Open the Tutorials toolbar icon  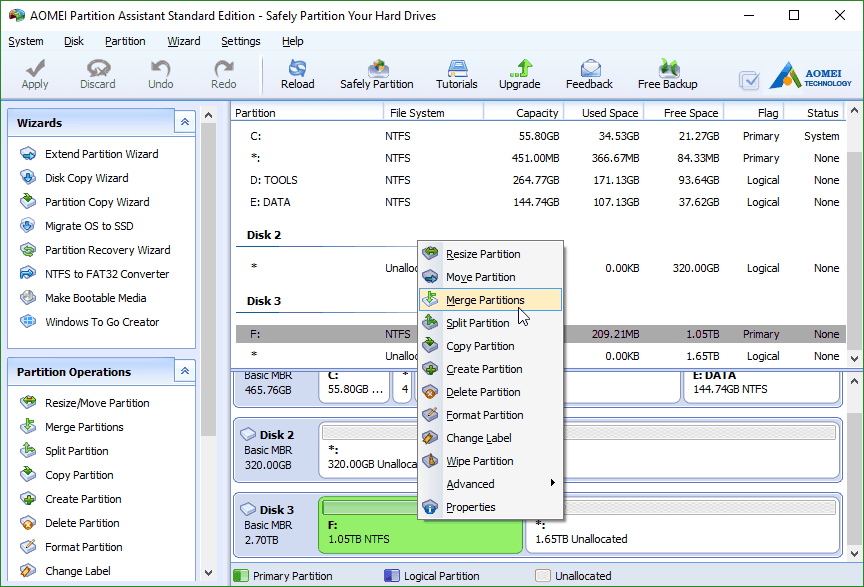tap(457, 68)
